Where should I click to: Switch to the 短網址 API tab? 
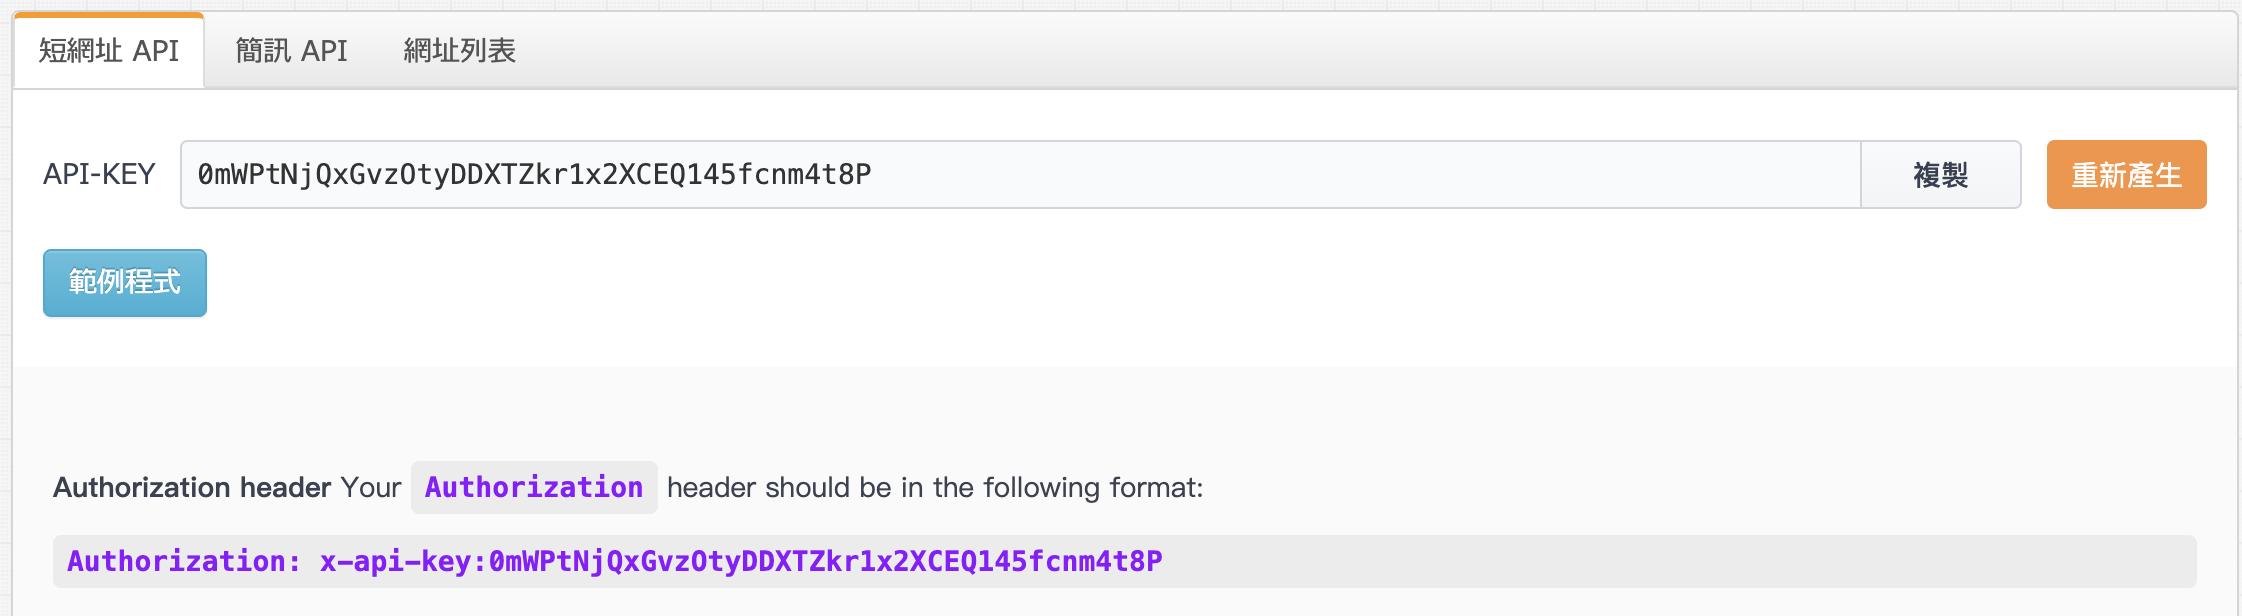(x=109, y=51)
